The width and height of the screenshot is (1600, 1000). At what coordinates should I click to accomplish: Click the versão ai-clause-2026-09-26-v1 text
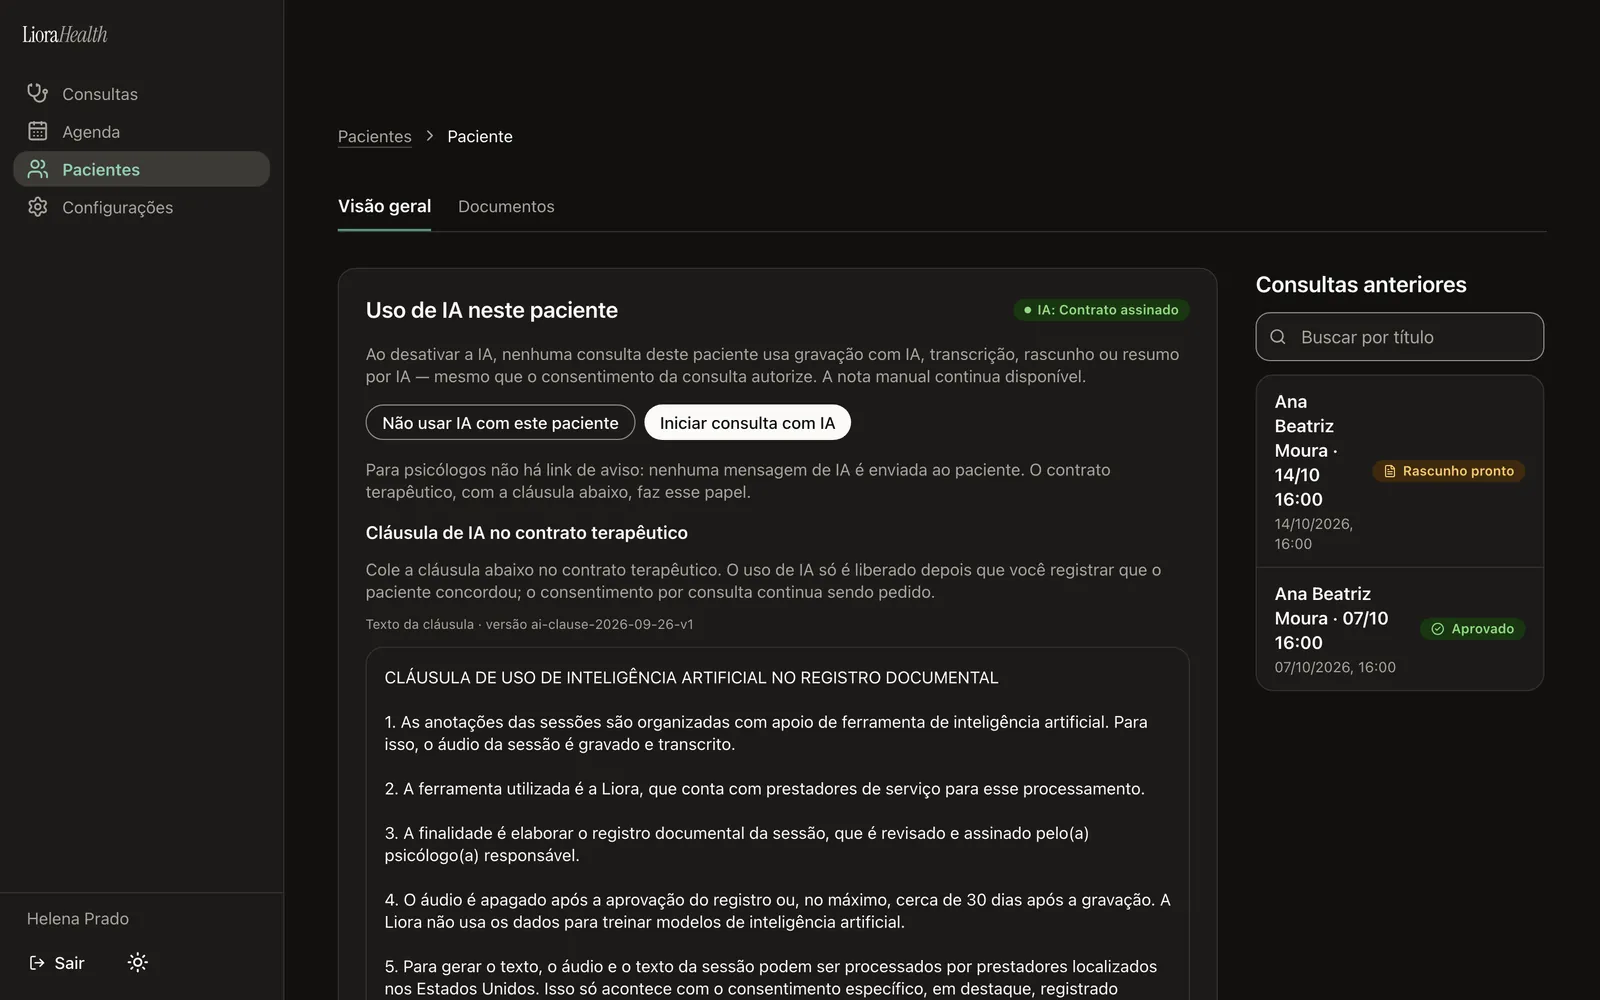589,624
